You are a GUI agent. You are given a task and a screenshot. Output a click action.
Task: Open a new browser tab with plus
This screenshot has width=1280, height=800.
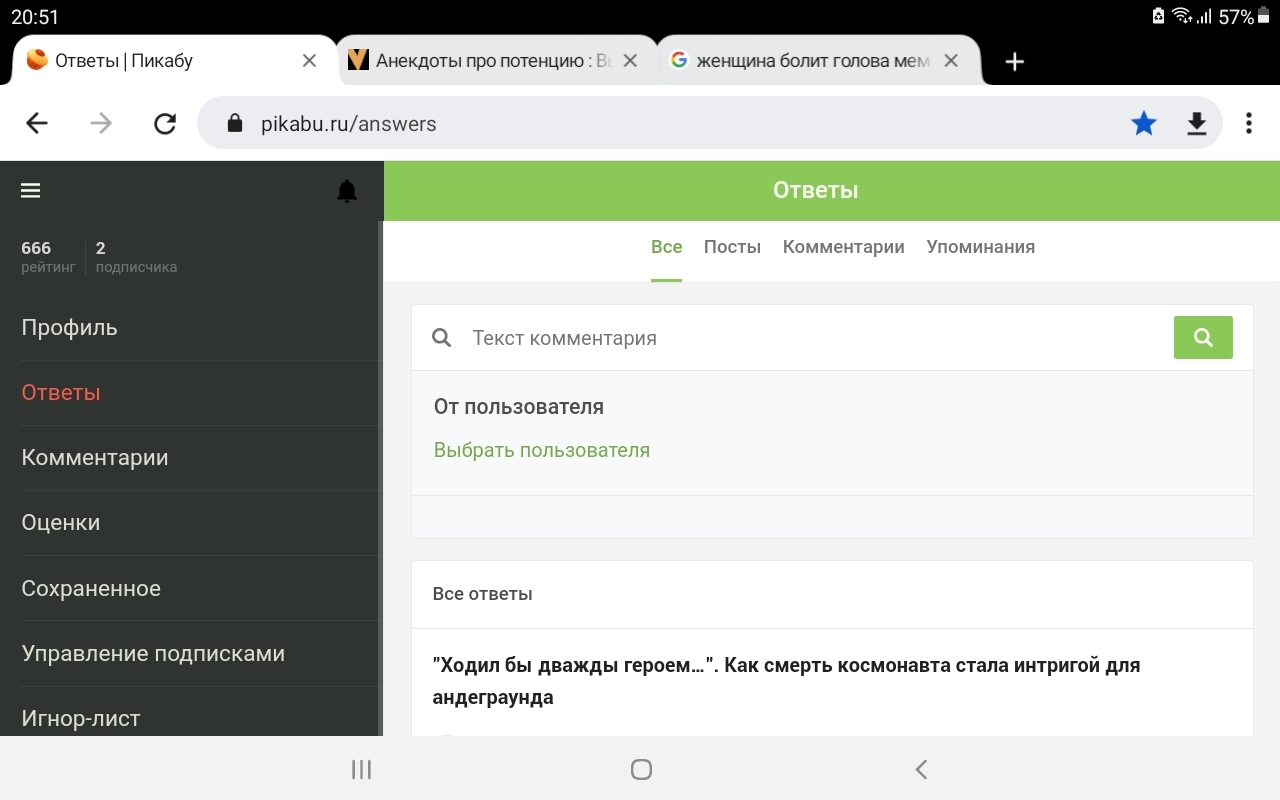(1015, 61)
